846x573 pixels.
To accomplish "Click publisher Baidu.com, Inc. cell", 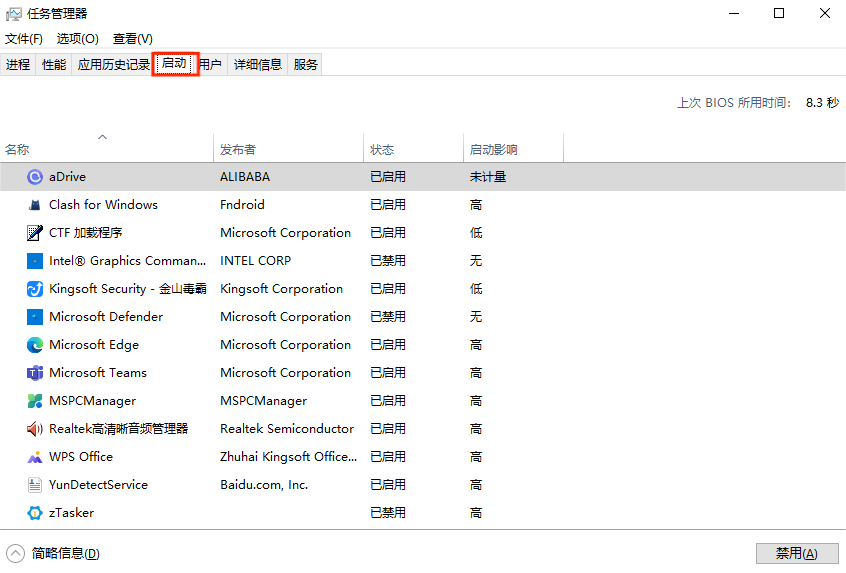I will point(264,485).
